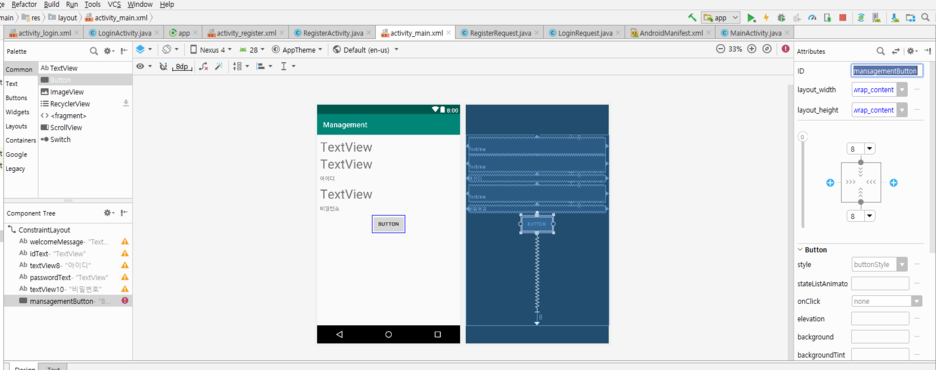Show warnings and errors red icon
936x370 pixels.
[786, 49]
